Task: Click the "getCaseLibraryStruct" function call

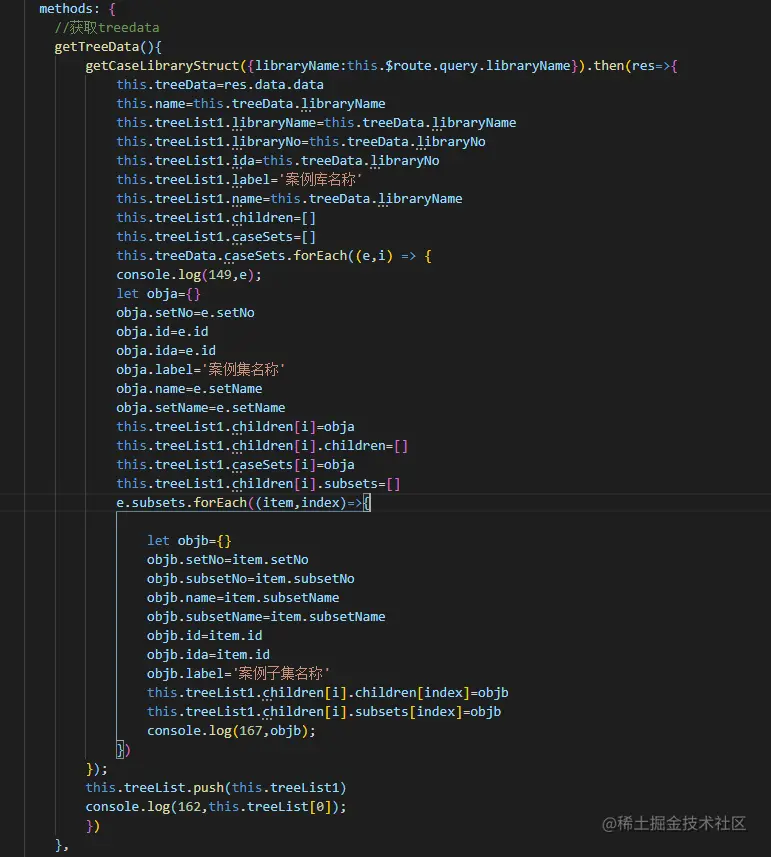Action: [x=162, y=66]
